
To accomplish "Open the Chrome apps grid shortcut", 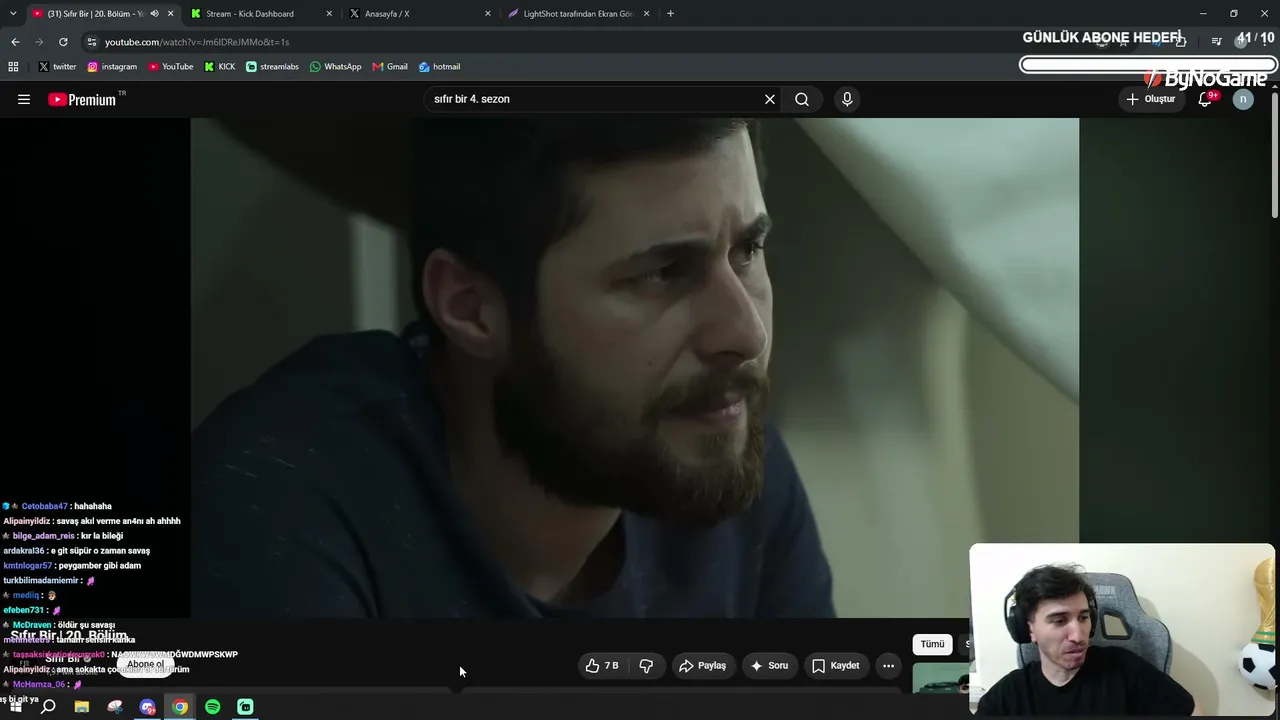I will [13, 67].
